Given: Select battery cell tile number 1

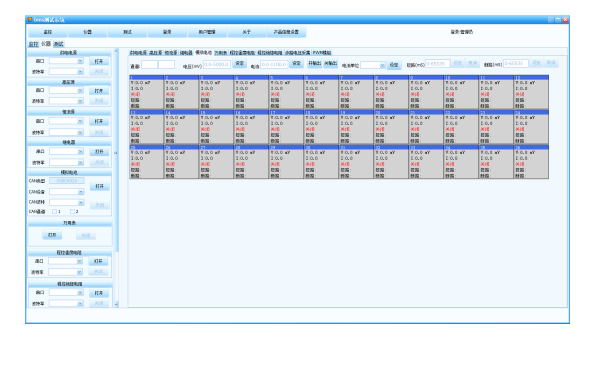Looking at the screenshot, I should click(147, 92).
